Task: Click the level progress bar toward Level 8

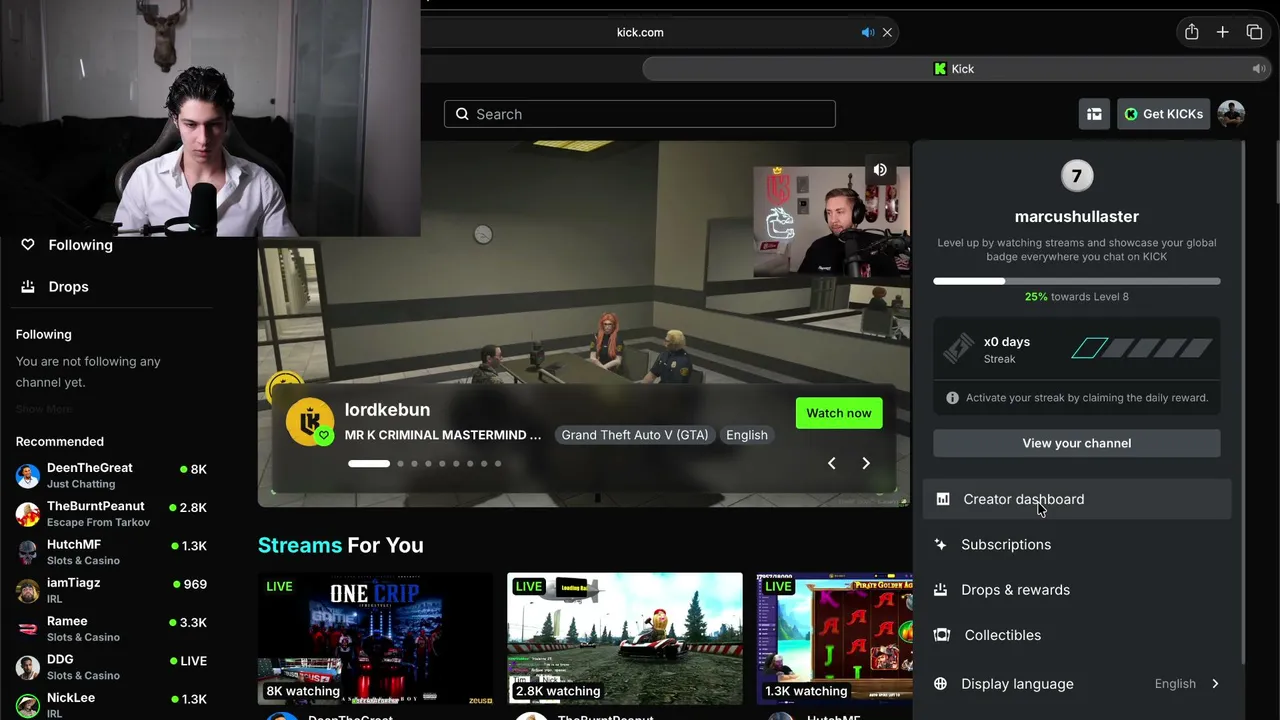Action: tap(1077, 281)
